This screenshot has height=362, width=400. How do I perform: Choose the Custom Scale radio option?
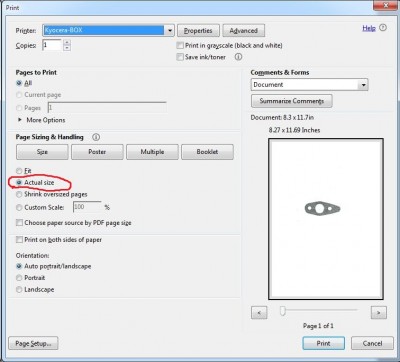(x=19, y=207)
